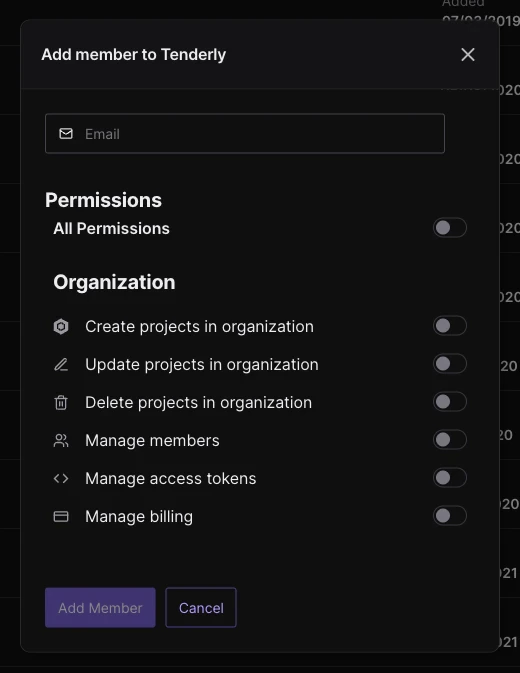The width and height of the screenshot is (520, 673).
Task: Click the Add Member button
Action: 100,607
